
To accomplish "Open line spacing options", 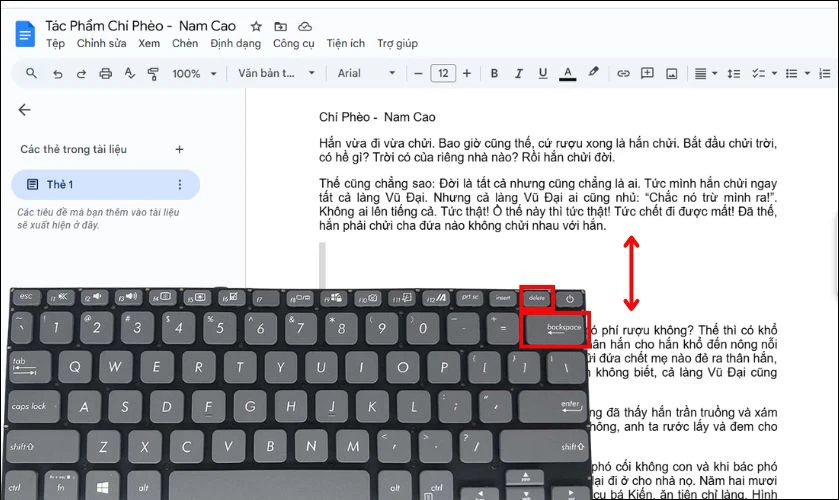I will coord(733,73).
